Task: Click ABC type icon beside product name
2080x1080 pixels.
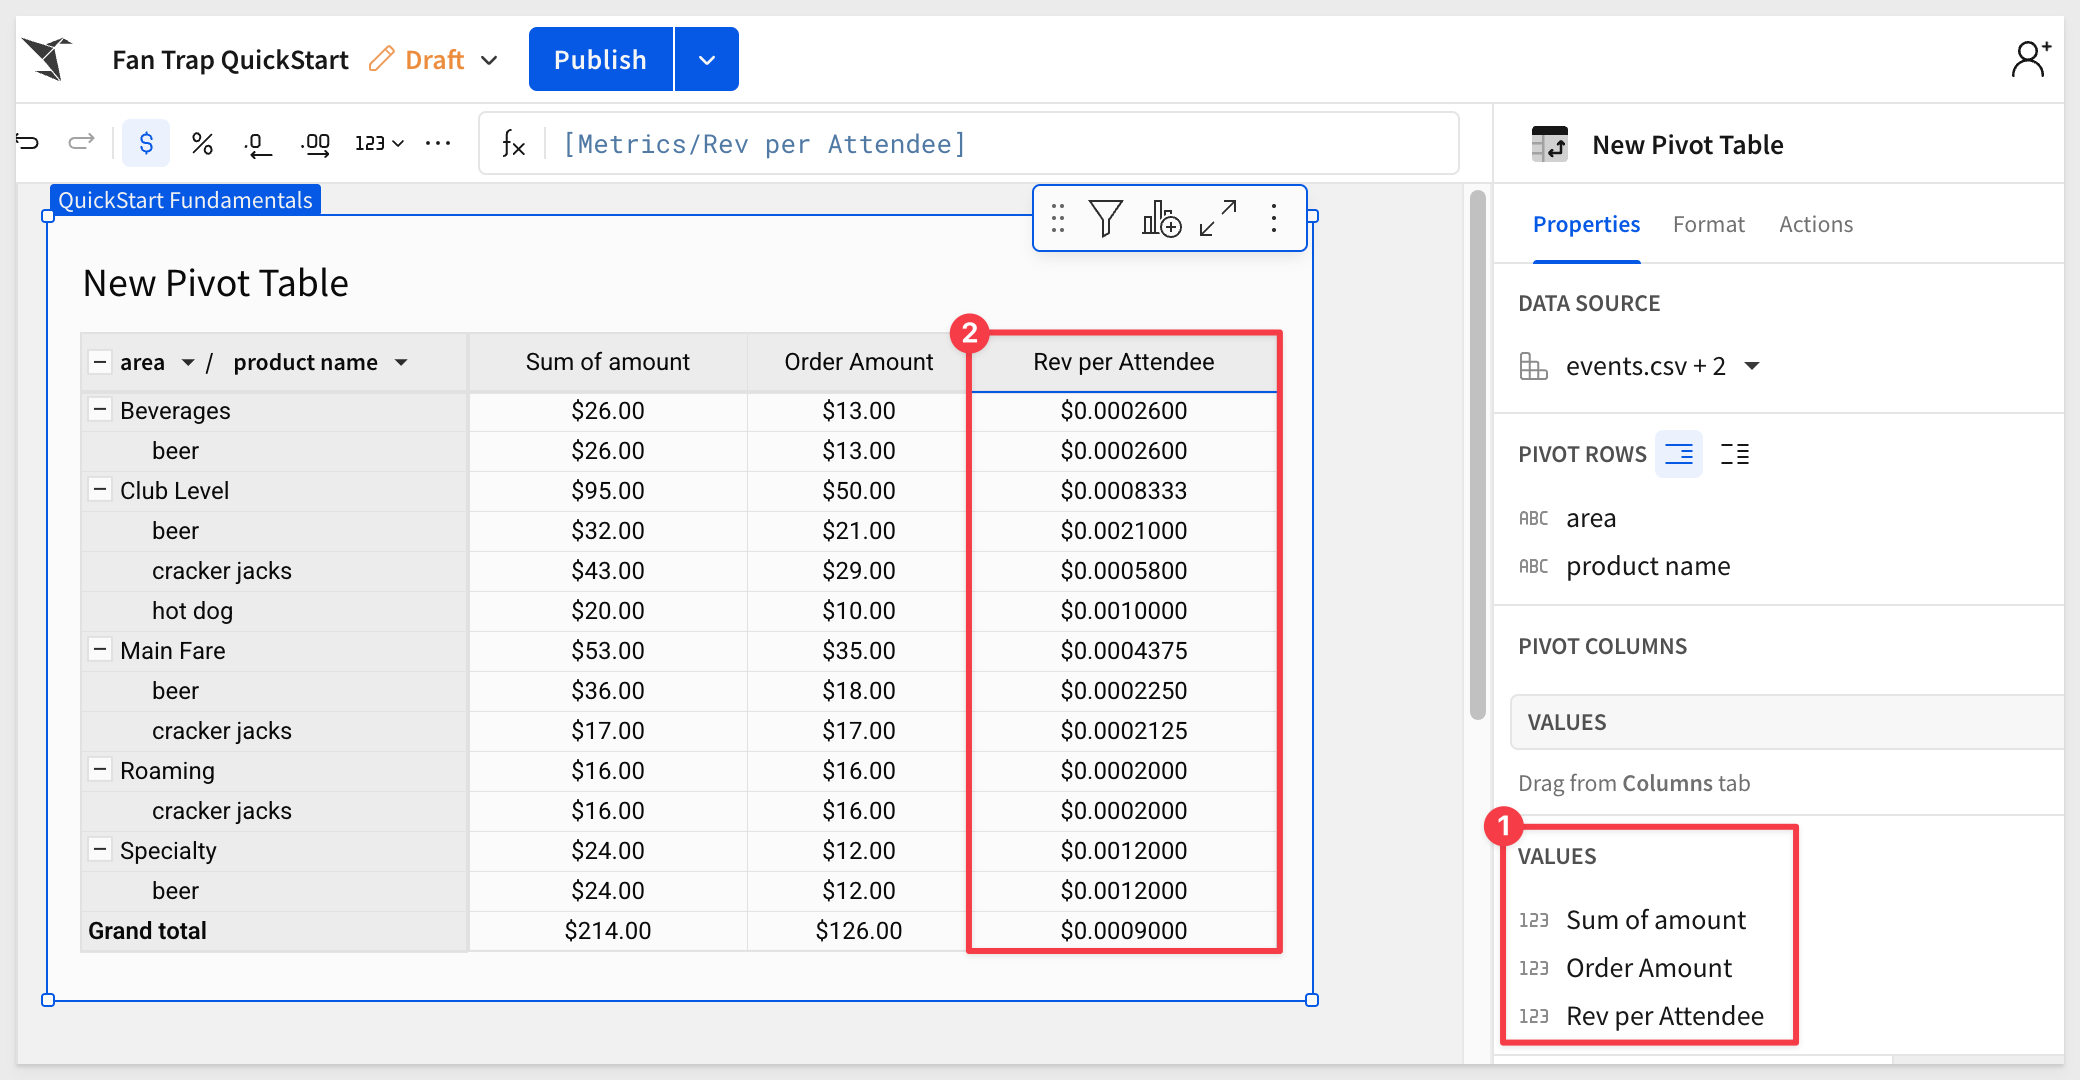Action: 1533,566
